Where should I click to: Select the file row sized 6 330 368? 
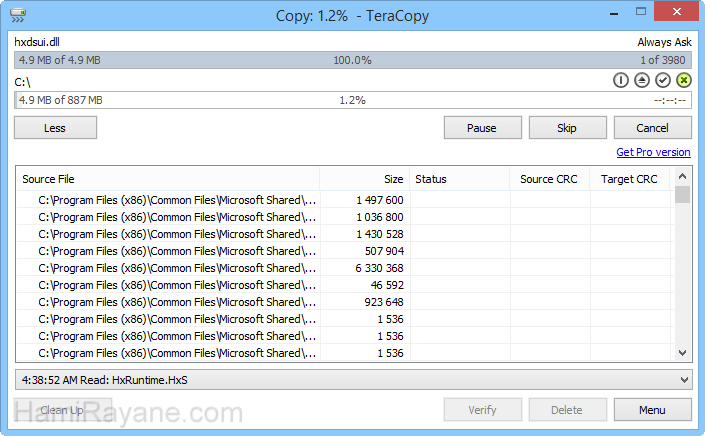coord(345,268)
